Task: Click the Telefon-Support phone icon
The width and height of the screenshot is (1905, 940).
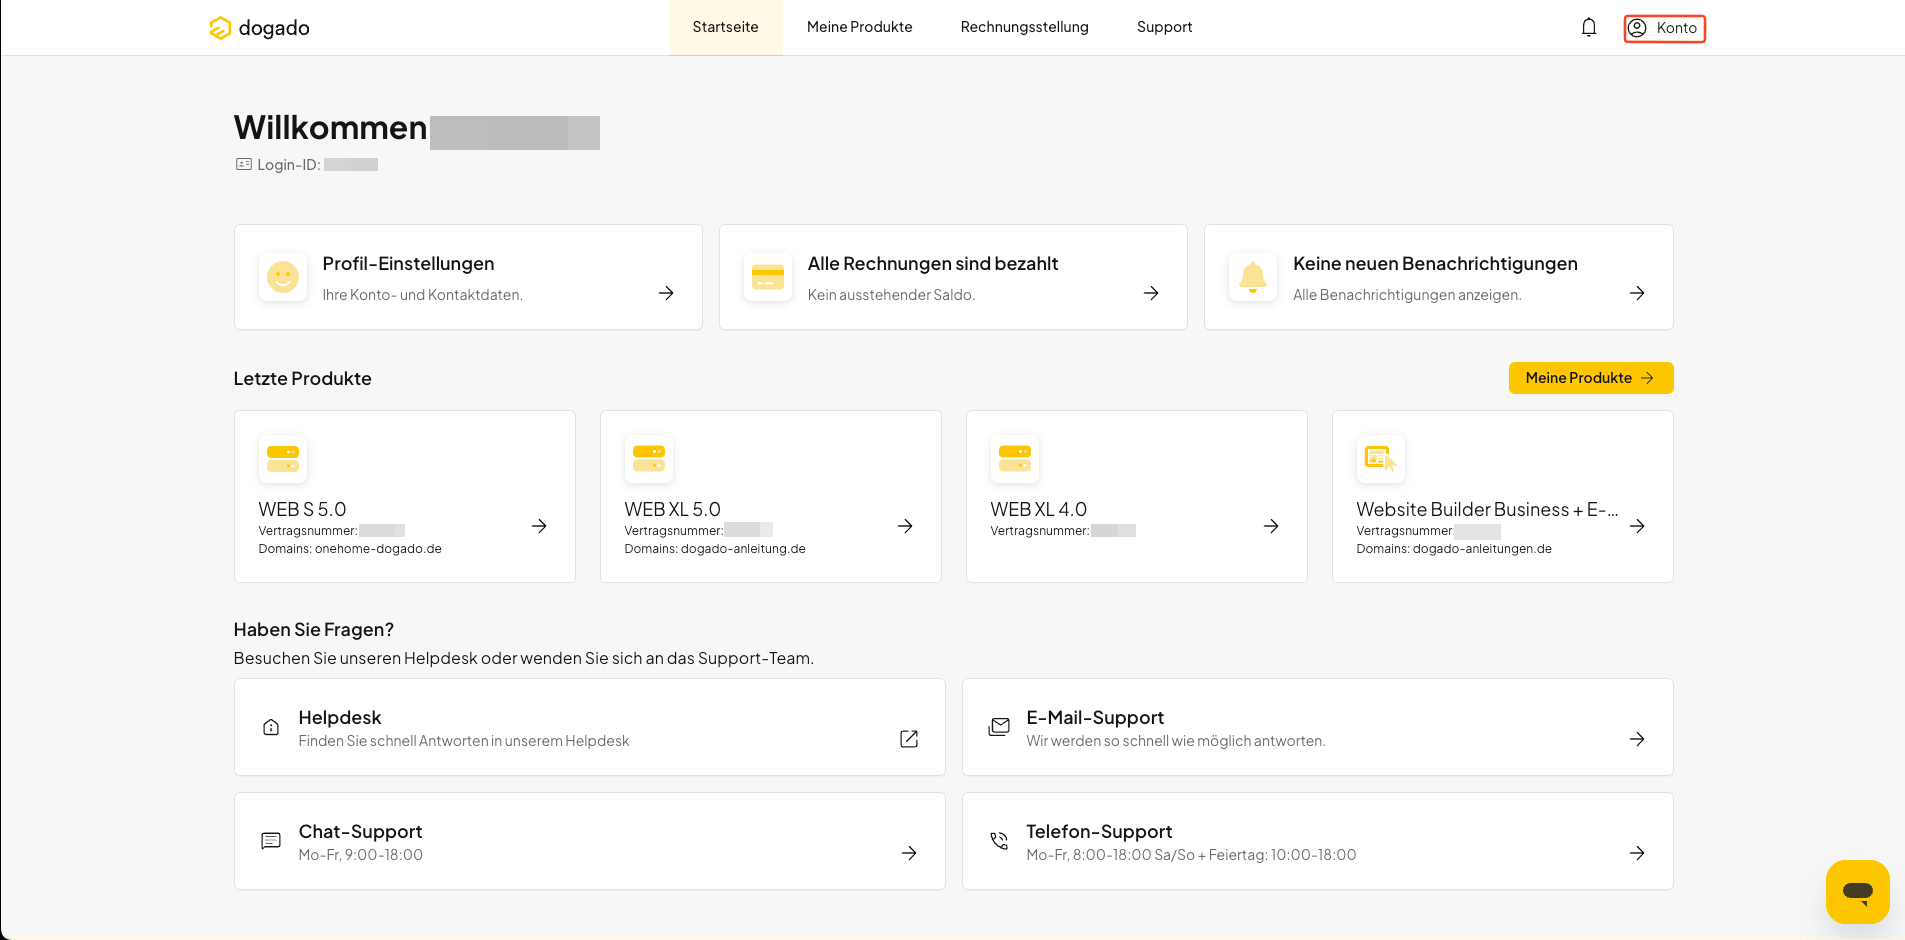Action: [999, 841]
